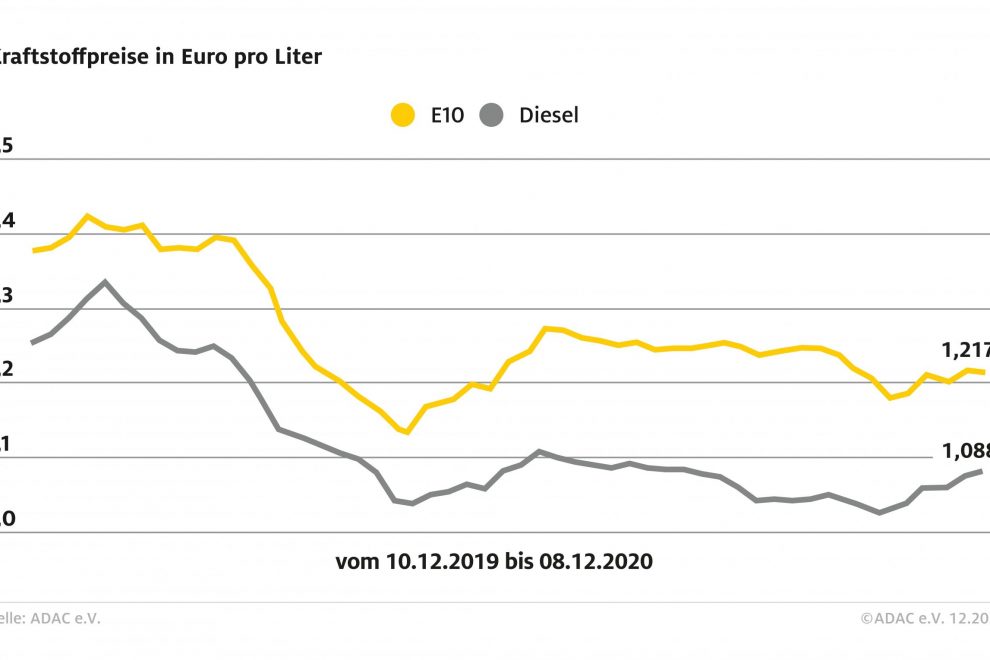Click the 1,0 y-axis label at the baseline
Viewport: 990px width, 660px height.
point(6,519)
